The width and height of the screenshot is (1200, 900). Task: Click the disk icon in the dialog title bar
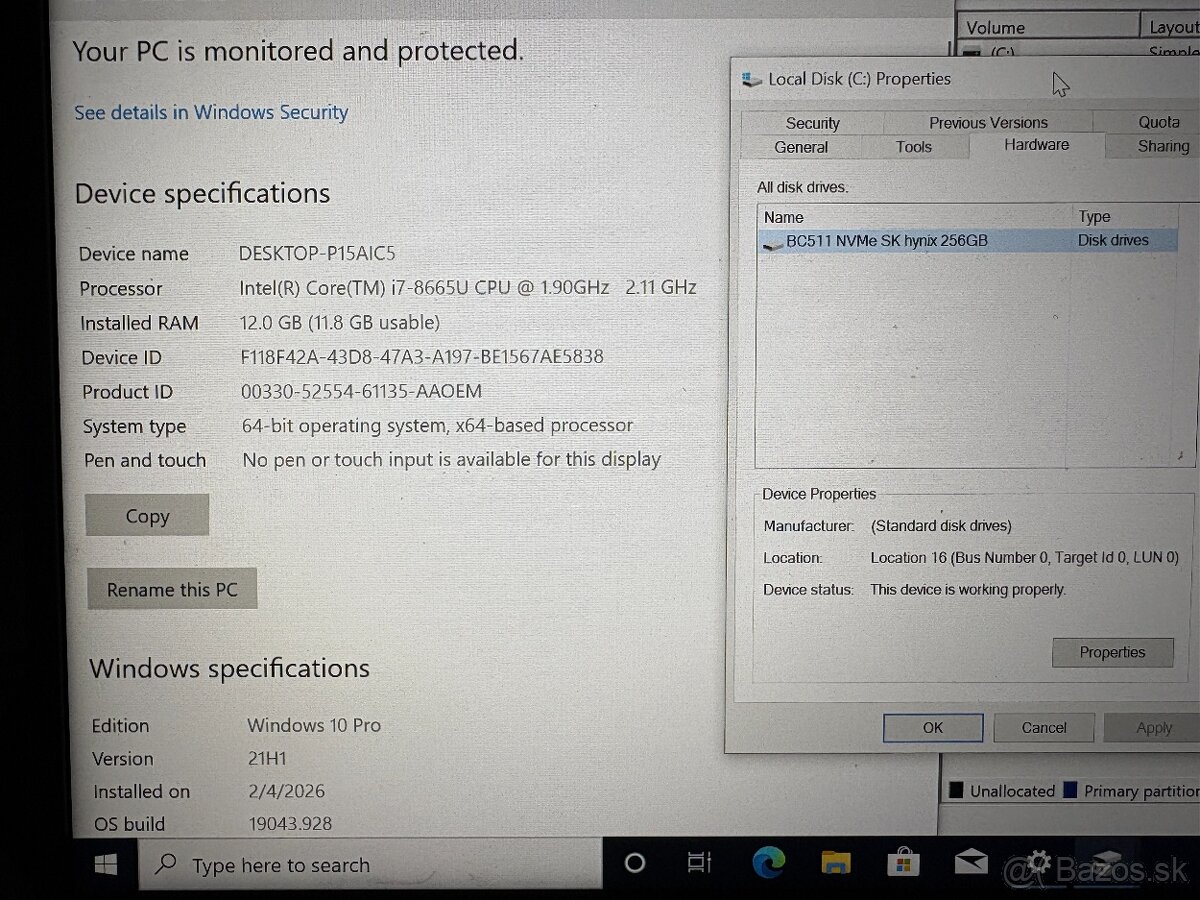point(750,79)
